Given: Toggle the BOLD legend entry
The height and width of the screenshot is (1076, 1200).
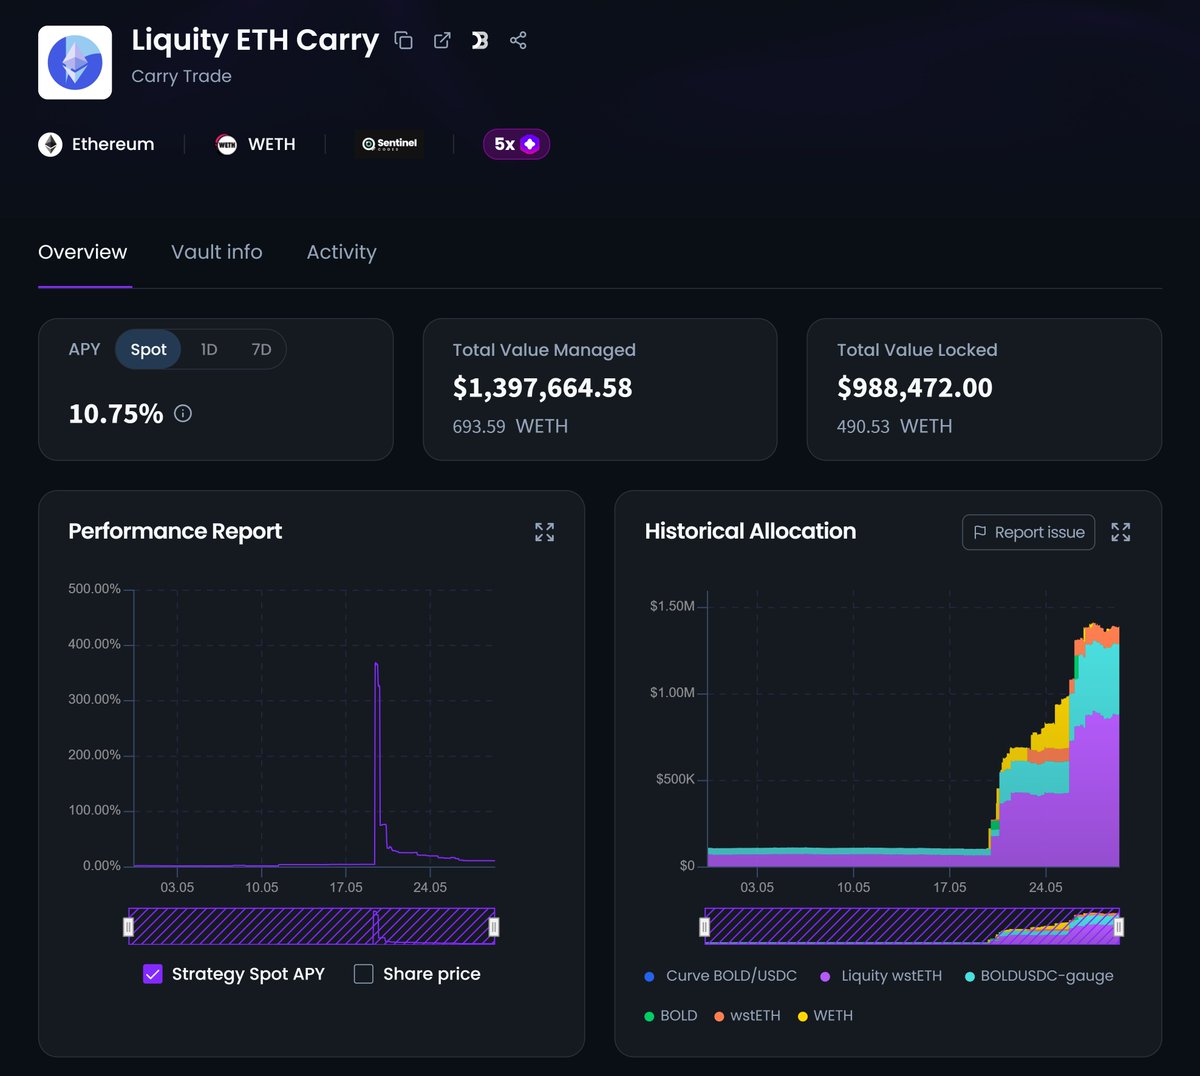Looking at the screenshot, I should click(x=671, y=1016).
